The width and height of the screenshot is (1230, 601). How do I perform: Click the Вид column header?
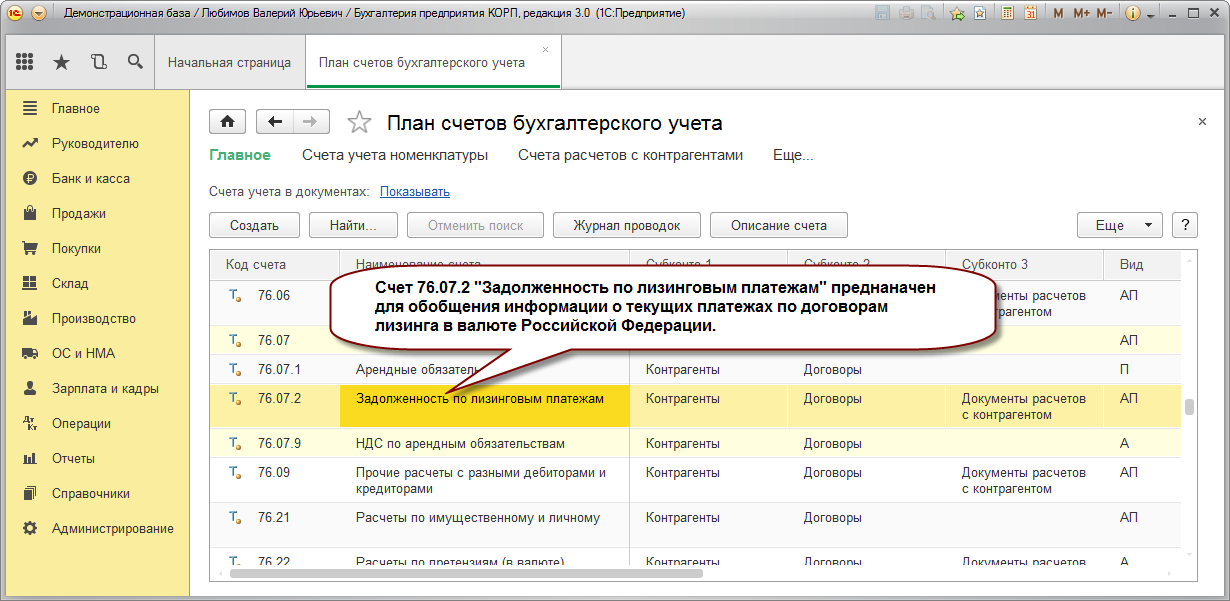pos(1142,265)
